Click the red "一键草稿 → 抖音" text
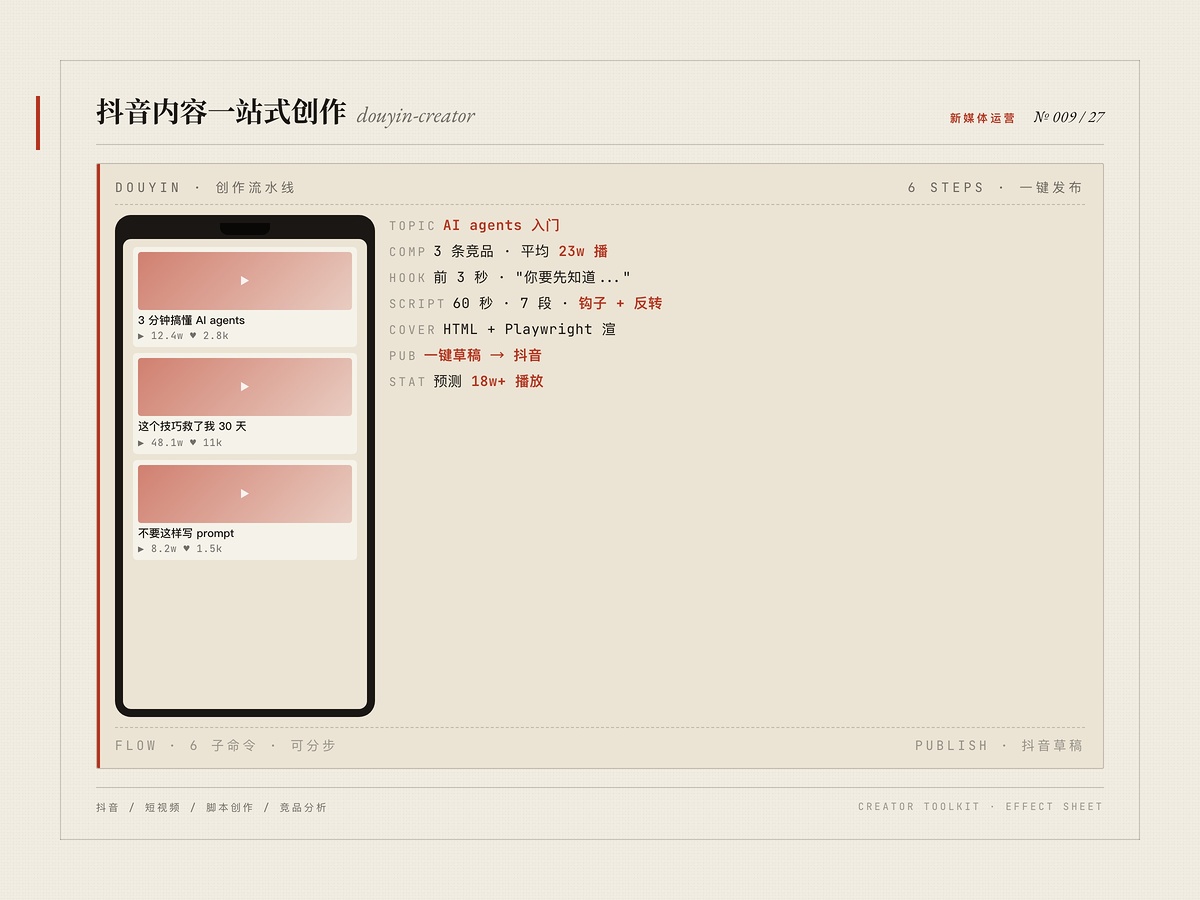Screen dimensions: 1200x900 point(483,355)
